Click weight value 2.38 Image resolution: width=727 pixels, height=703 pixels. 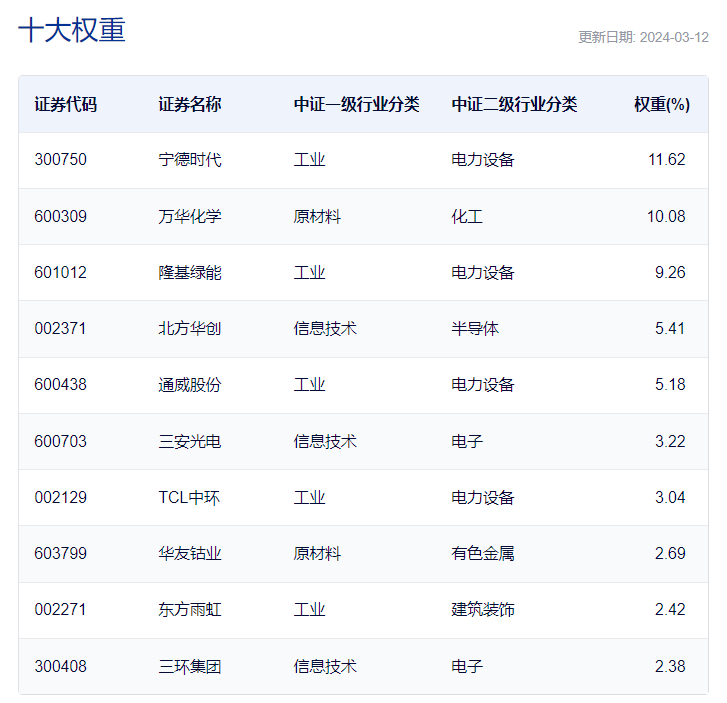[670, 666]
